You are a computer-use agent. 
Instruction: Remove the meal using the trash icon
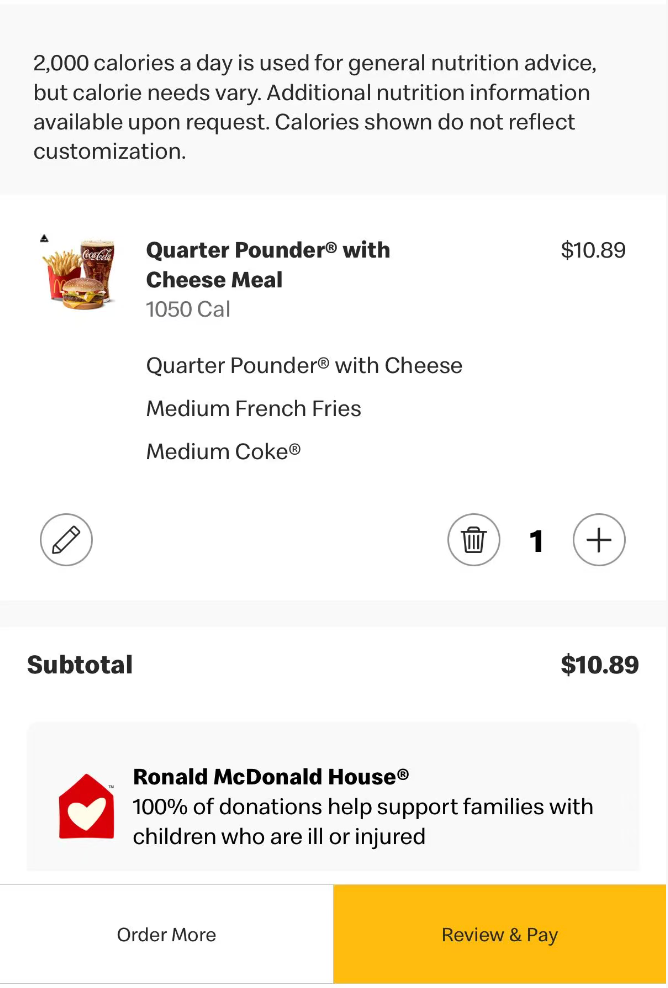click(x=473, y=541)
